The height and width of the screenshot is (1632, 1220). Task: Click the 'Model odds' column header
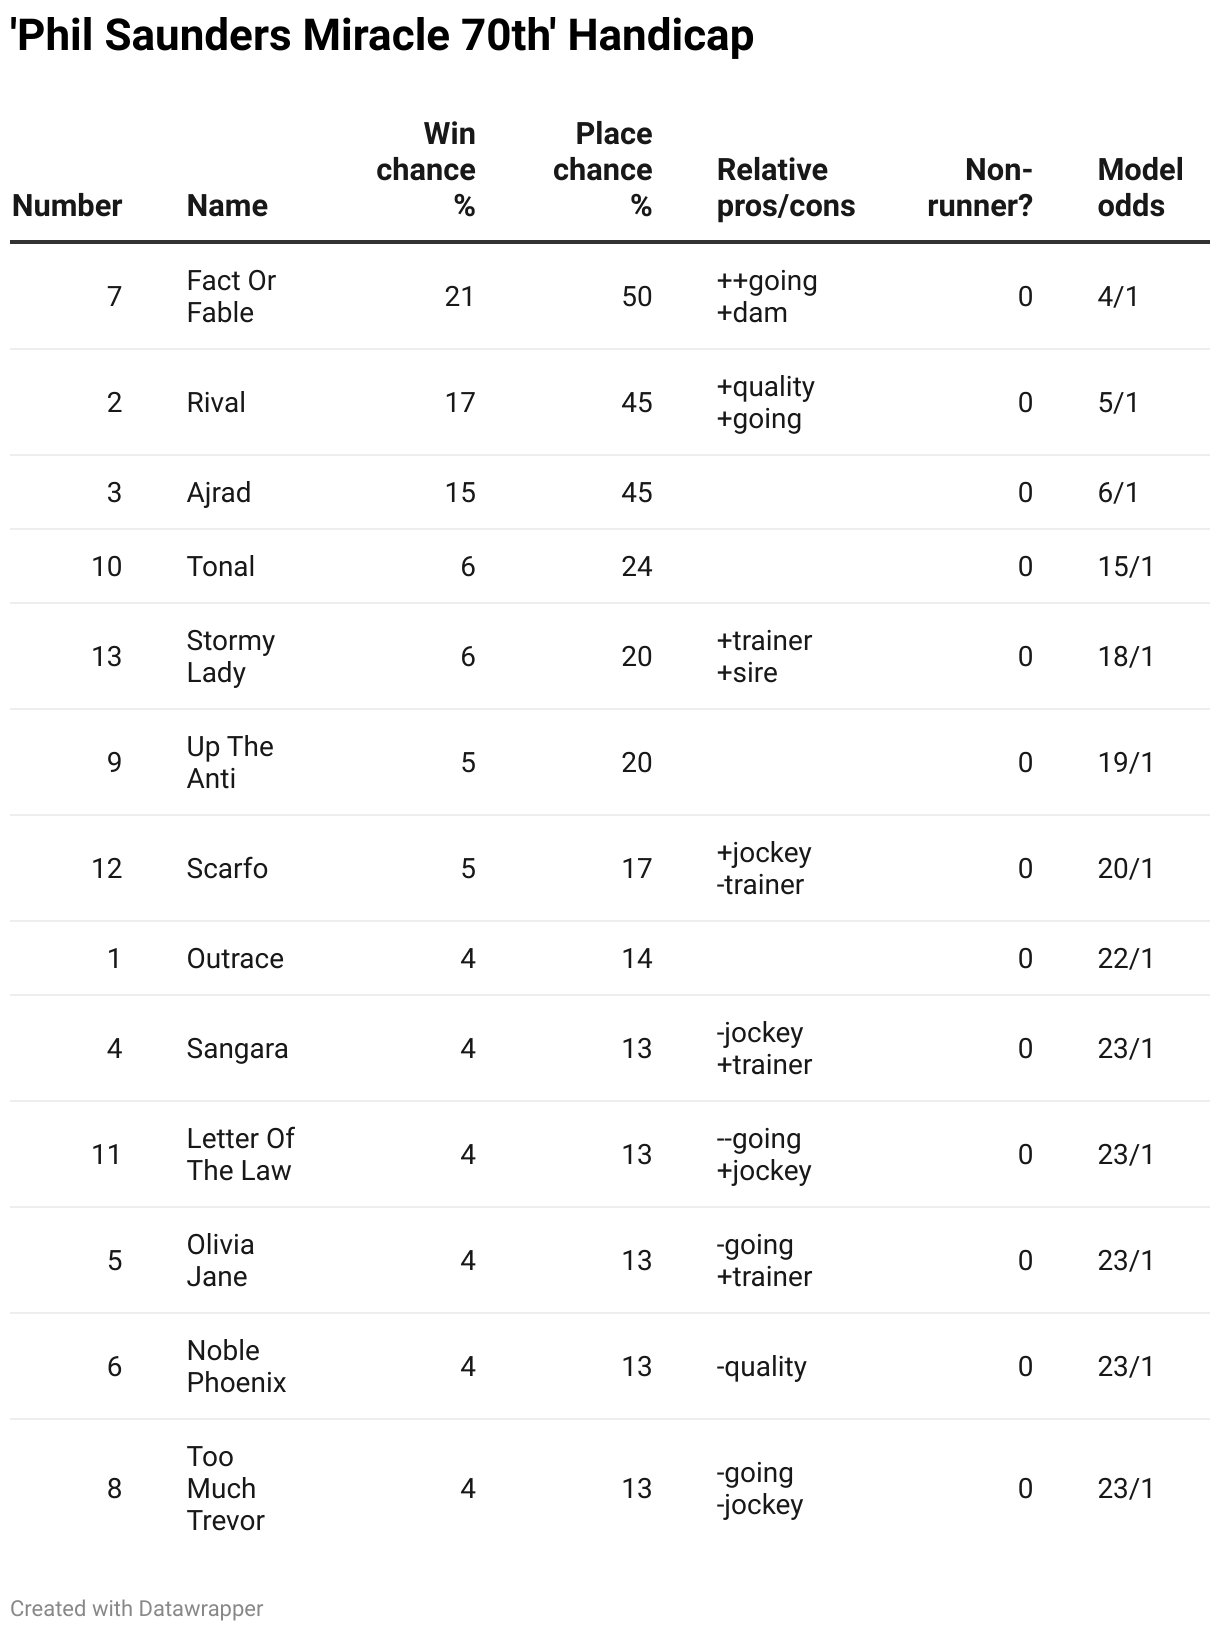[1140, 188]
